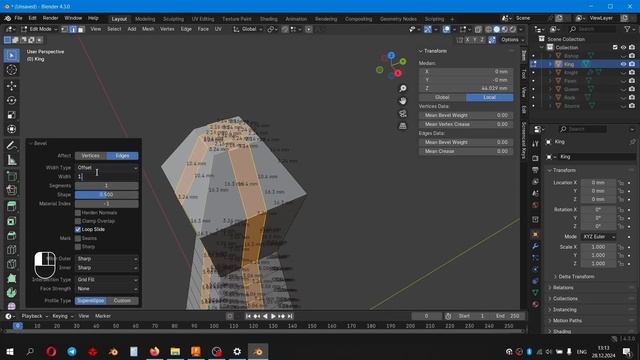The image size is (640, 360).
Task: Select the Move tool
Action: click(11, 86)
